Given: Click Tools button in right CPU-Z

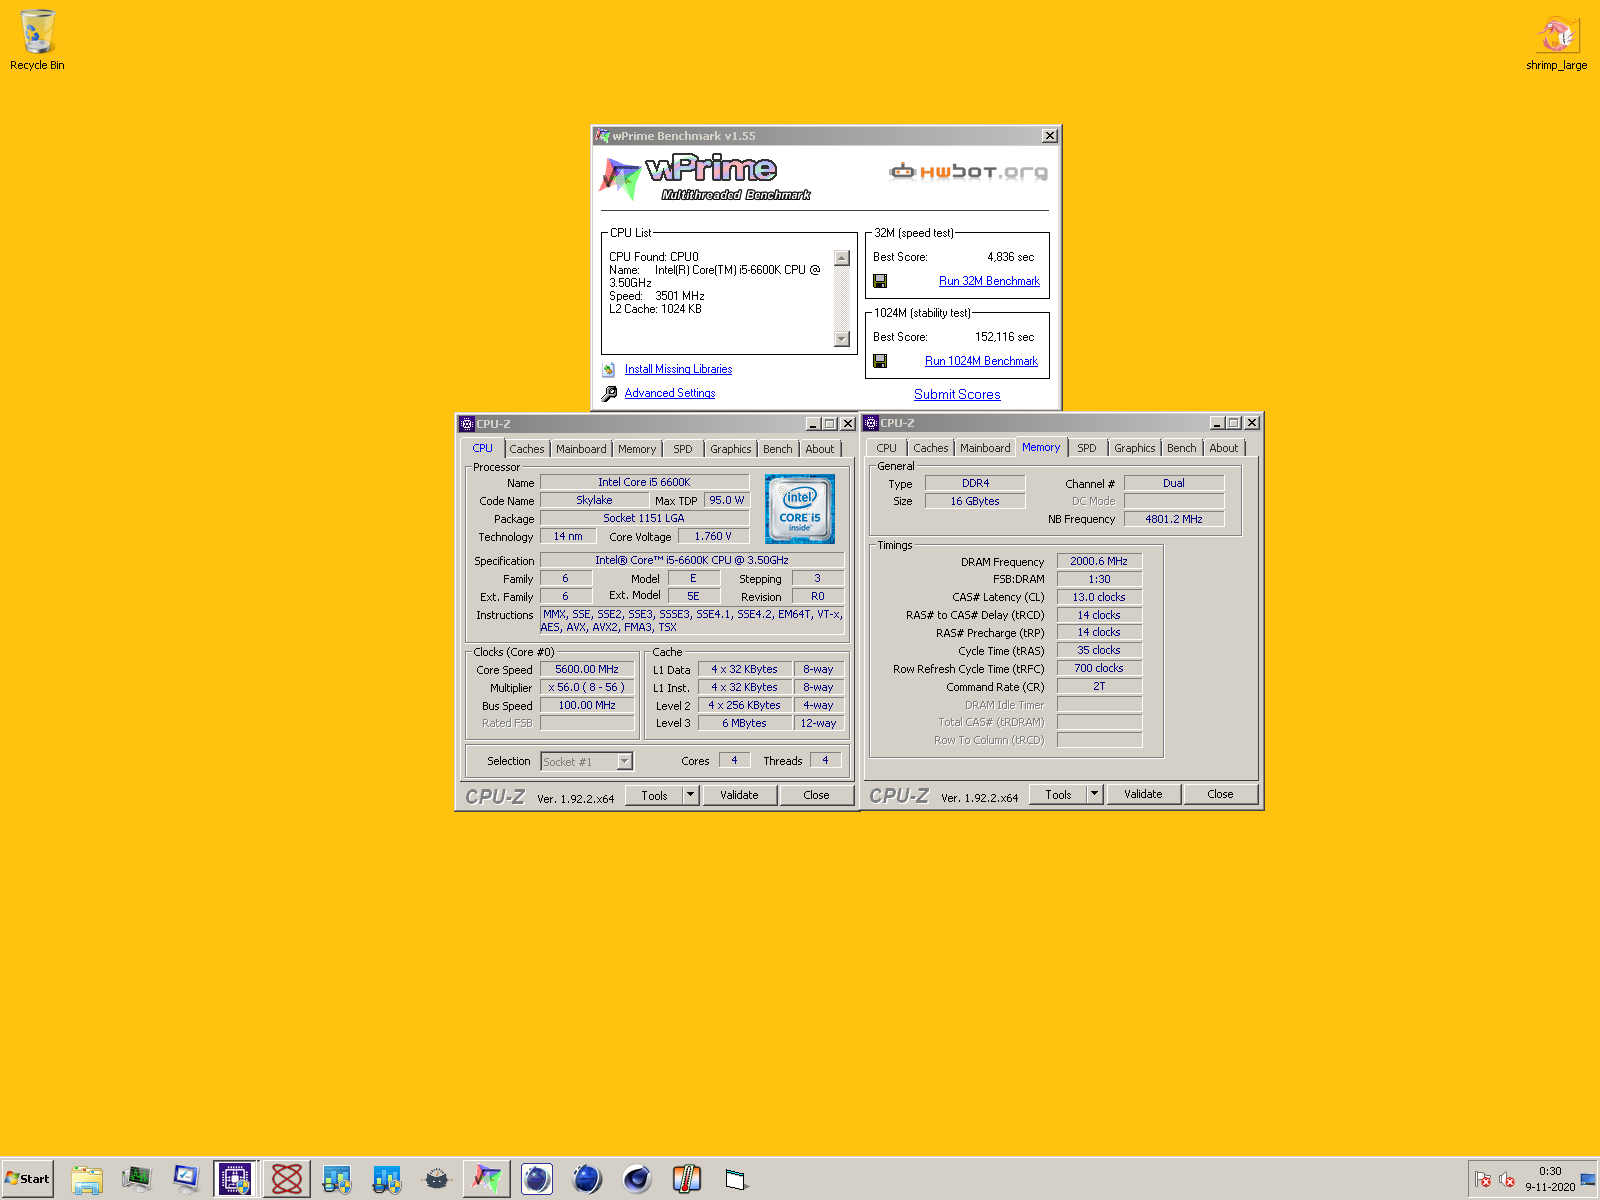Looking at the screenshot, I should tap(1058, 794).
